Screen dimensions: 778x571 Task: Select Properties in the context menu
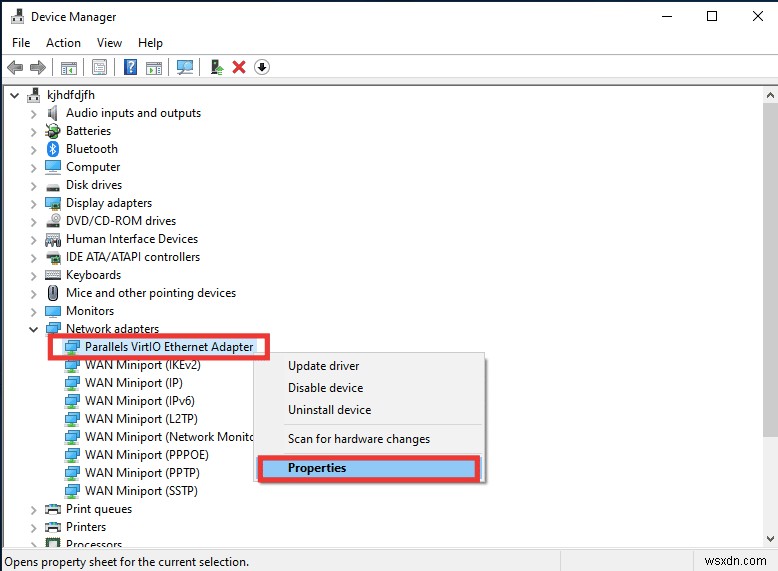tap(369, 468)
